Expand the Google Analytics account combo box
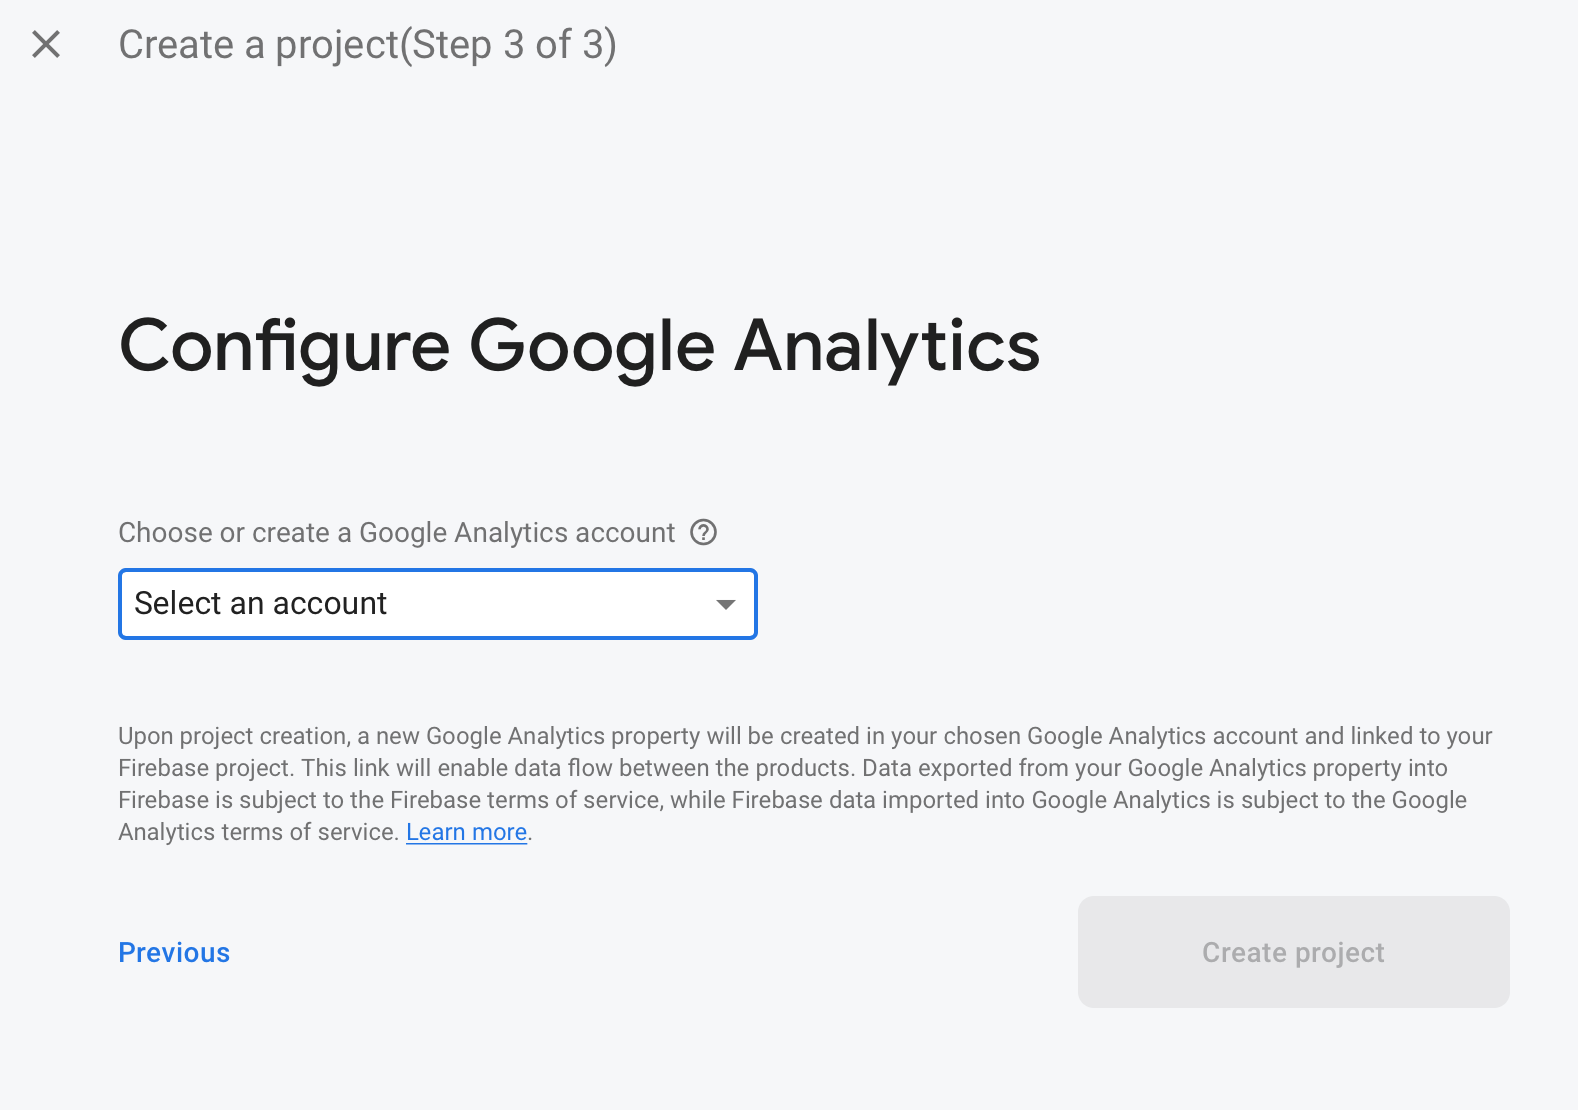 point(437,604)
